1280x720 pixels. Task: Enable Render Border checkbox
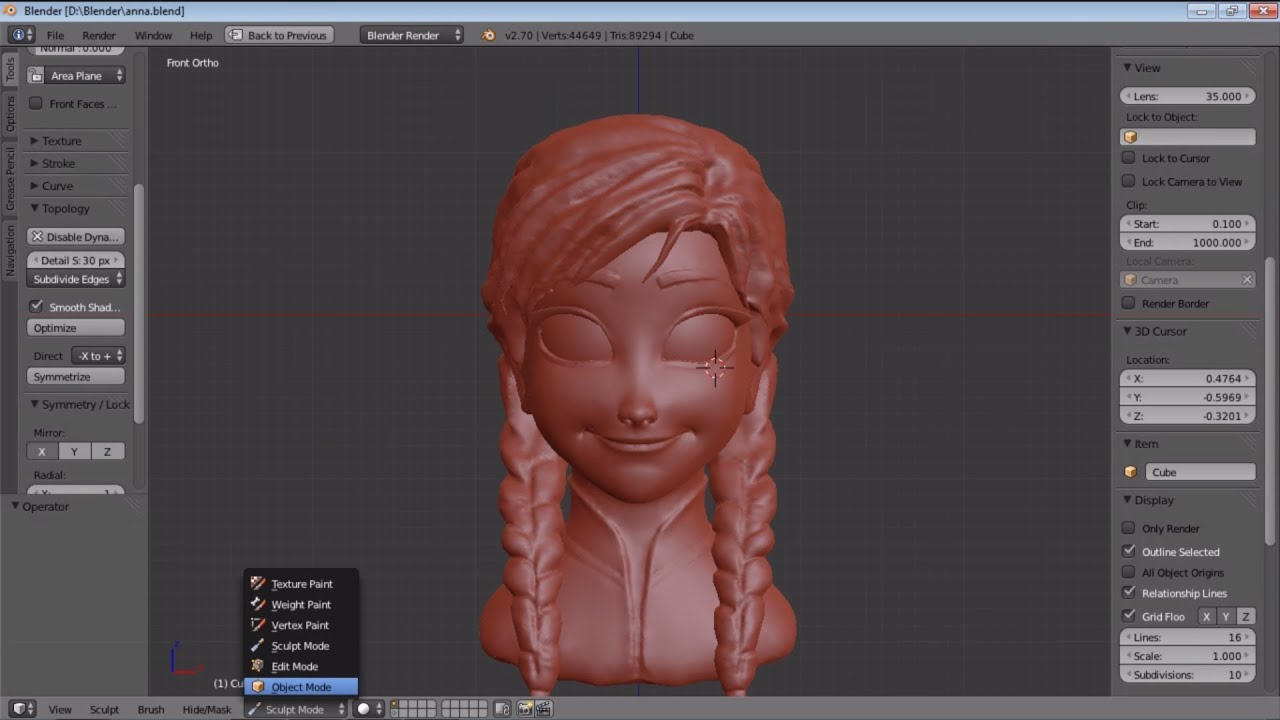(1128, 303)
